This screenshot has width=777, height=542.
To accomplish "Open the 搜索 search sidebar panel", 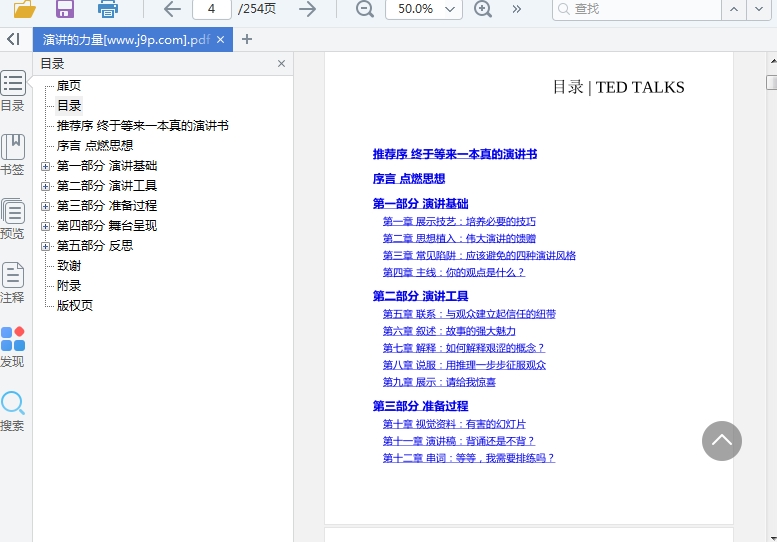I will pos(12,411).
